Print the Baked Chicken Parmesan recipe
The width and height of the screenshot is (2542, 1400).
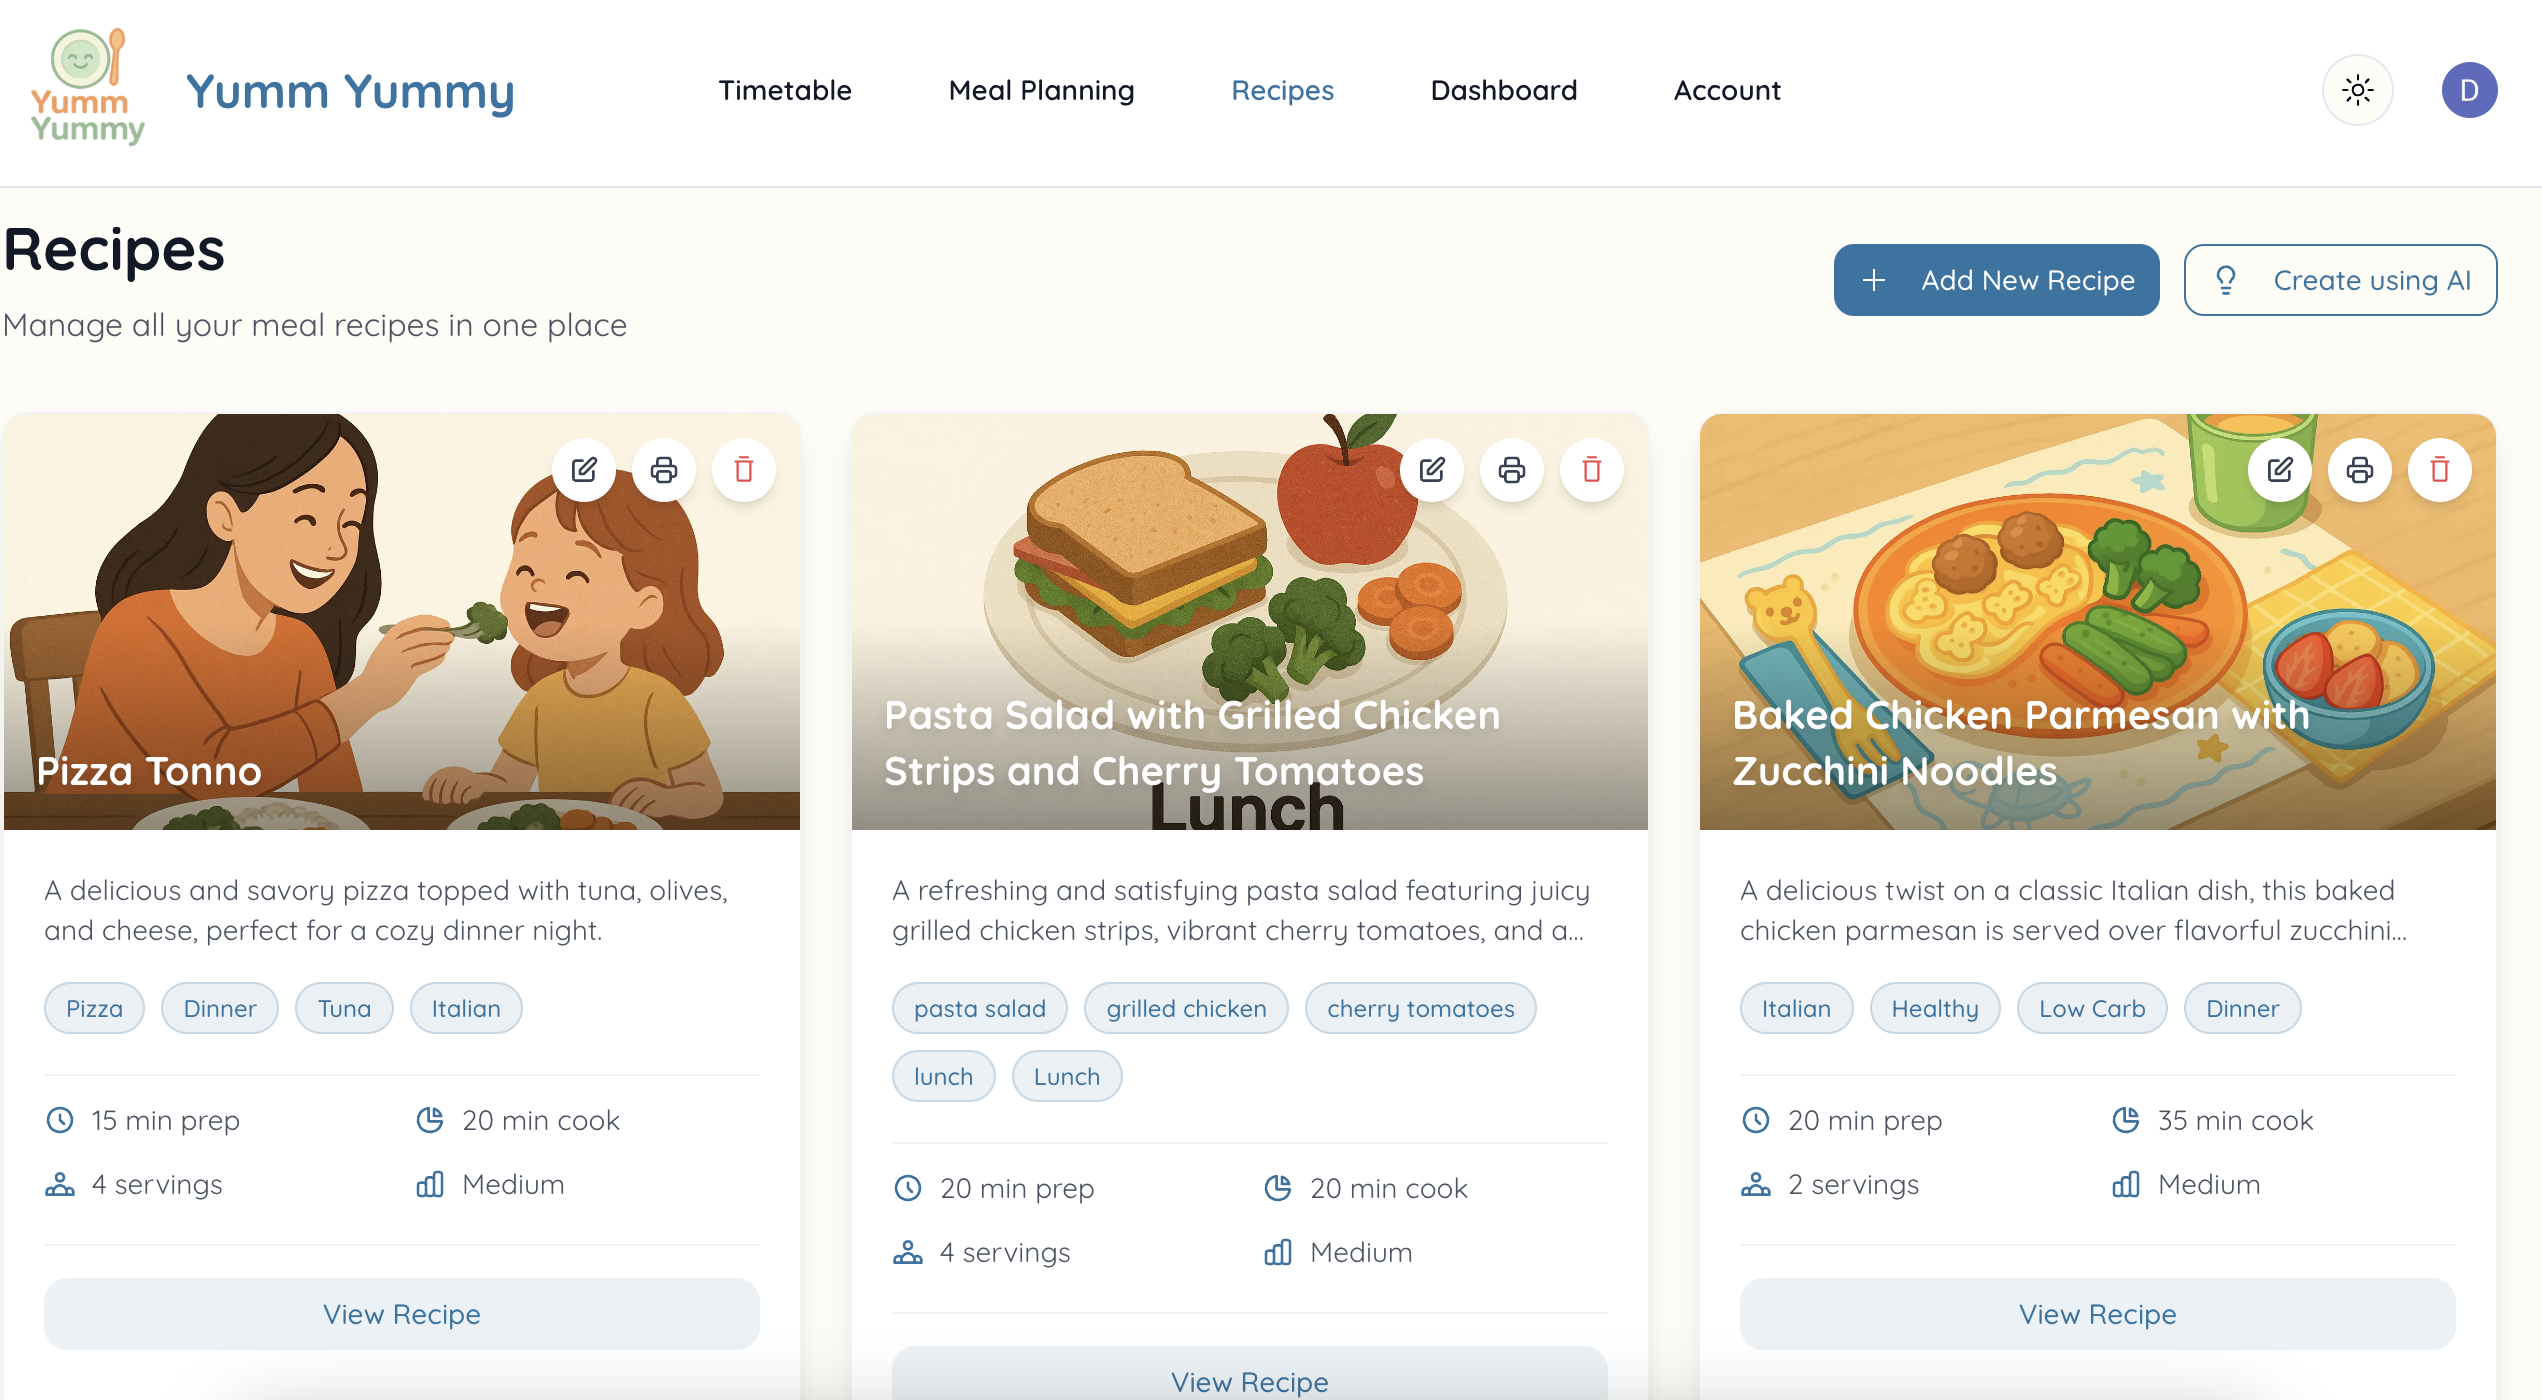(x=2360, y=470)
